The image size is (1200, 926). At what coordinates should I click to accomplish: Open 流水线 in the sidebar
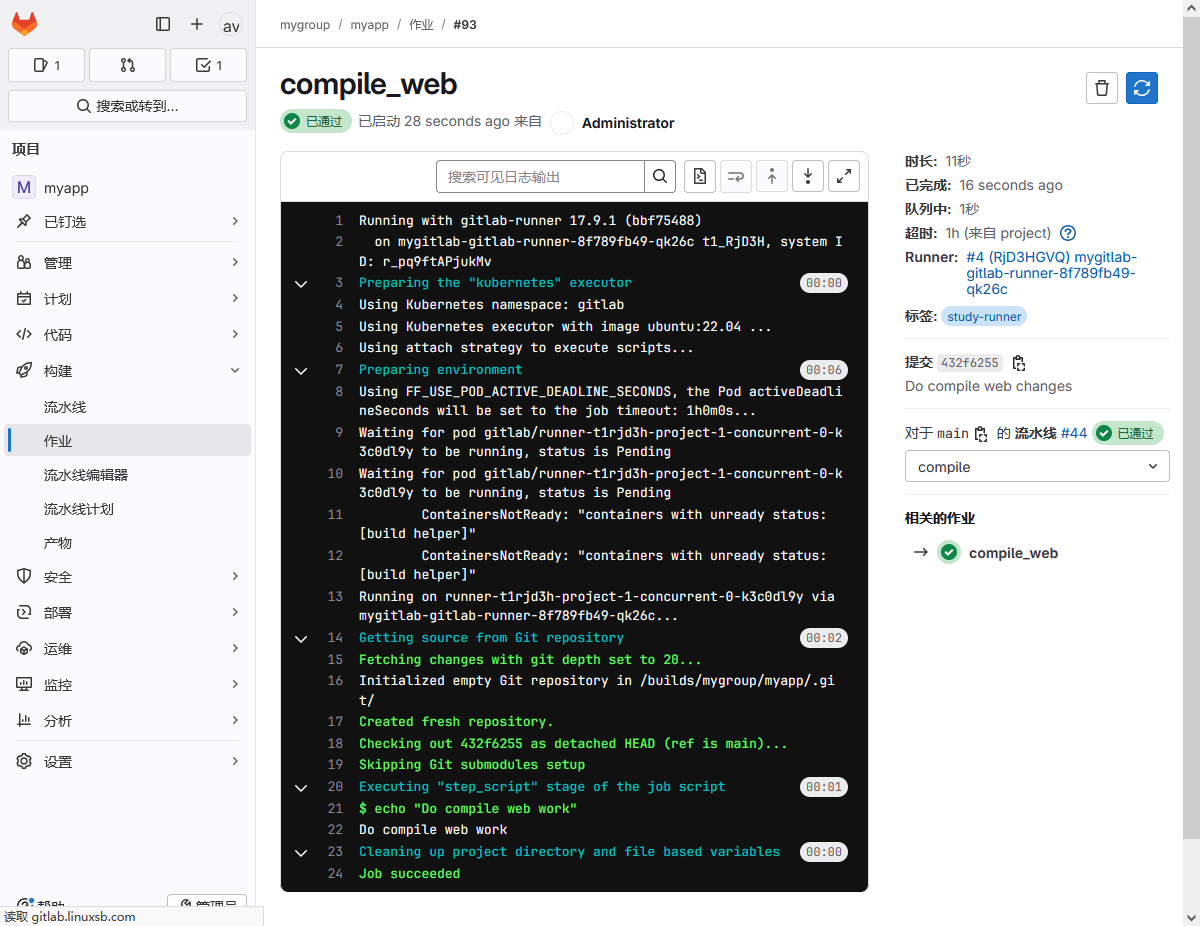pos(127,407)
